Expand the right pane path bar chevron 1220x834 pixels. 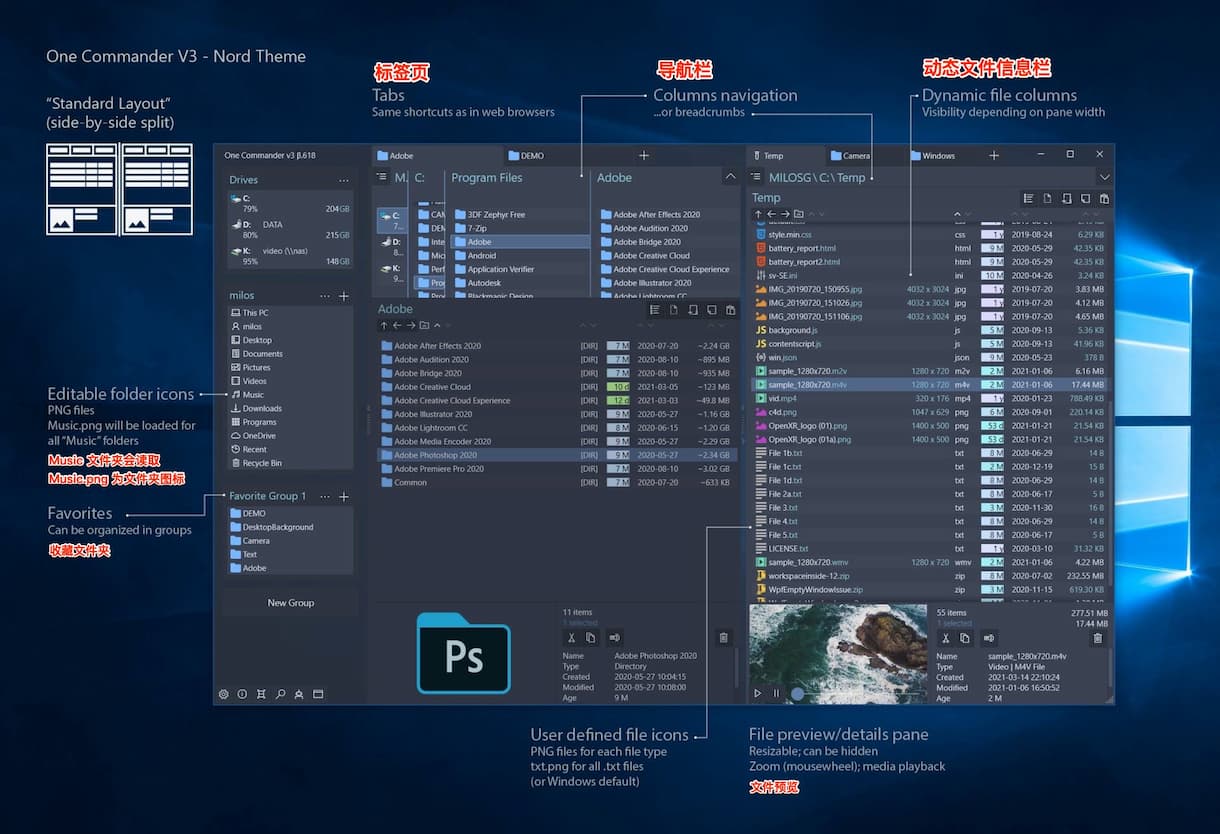coord(1104,177)
